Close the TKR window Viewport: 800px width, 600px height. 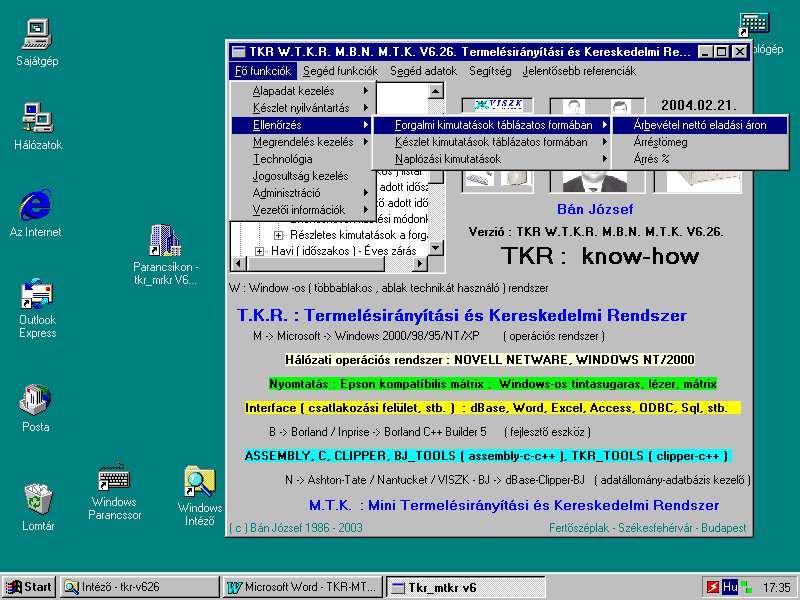(x=740, y=52)
